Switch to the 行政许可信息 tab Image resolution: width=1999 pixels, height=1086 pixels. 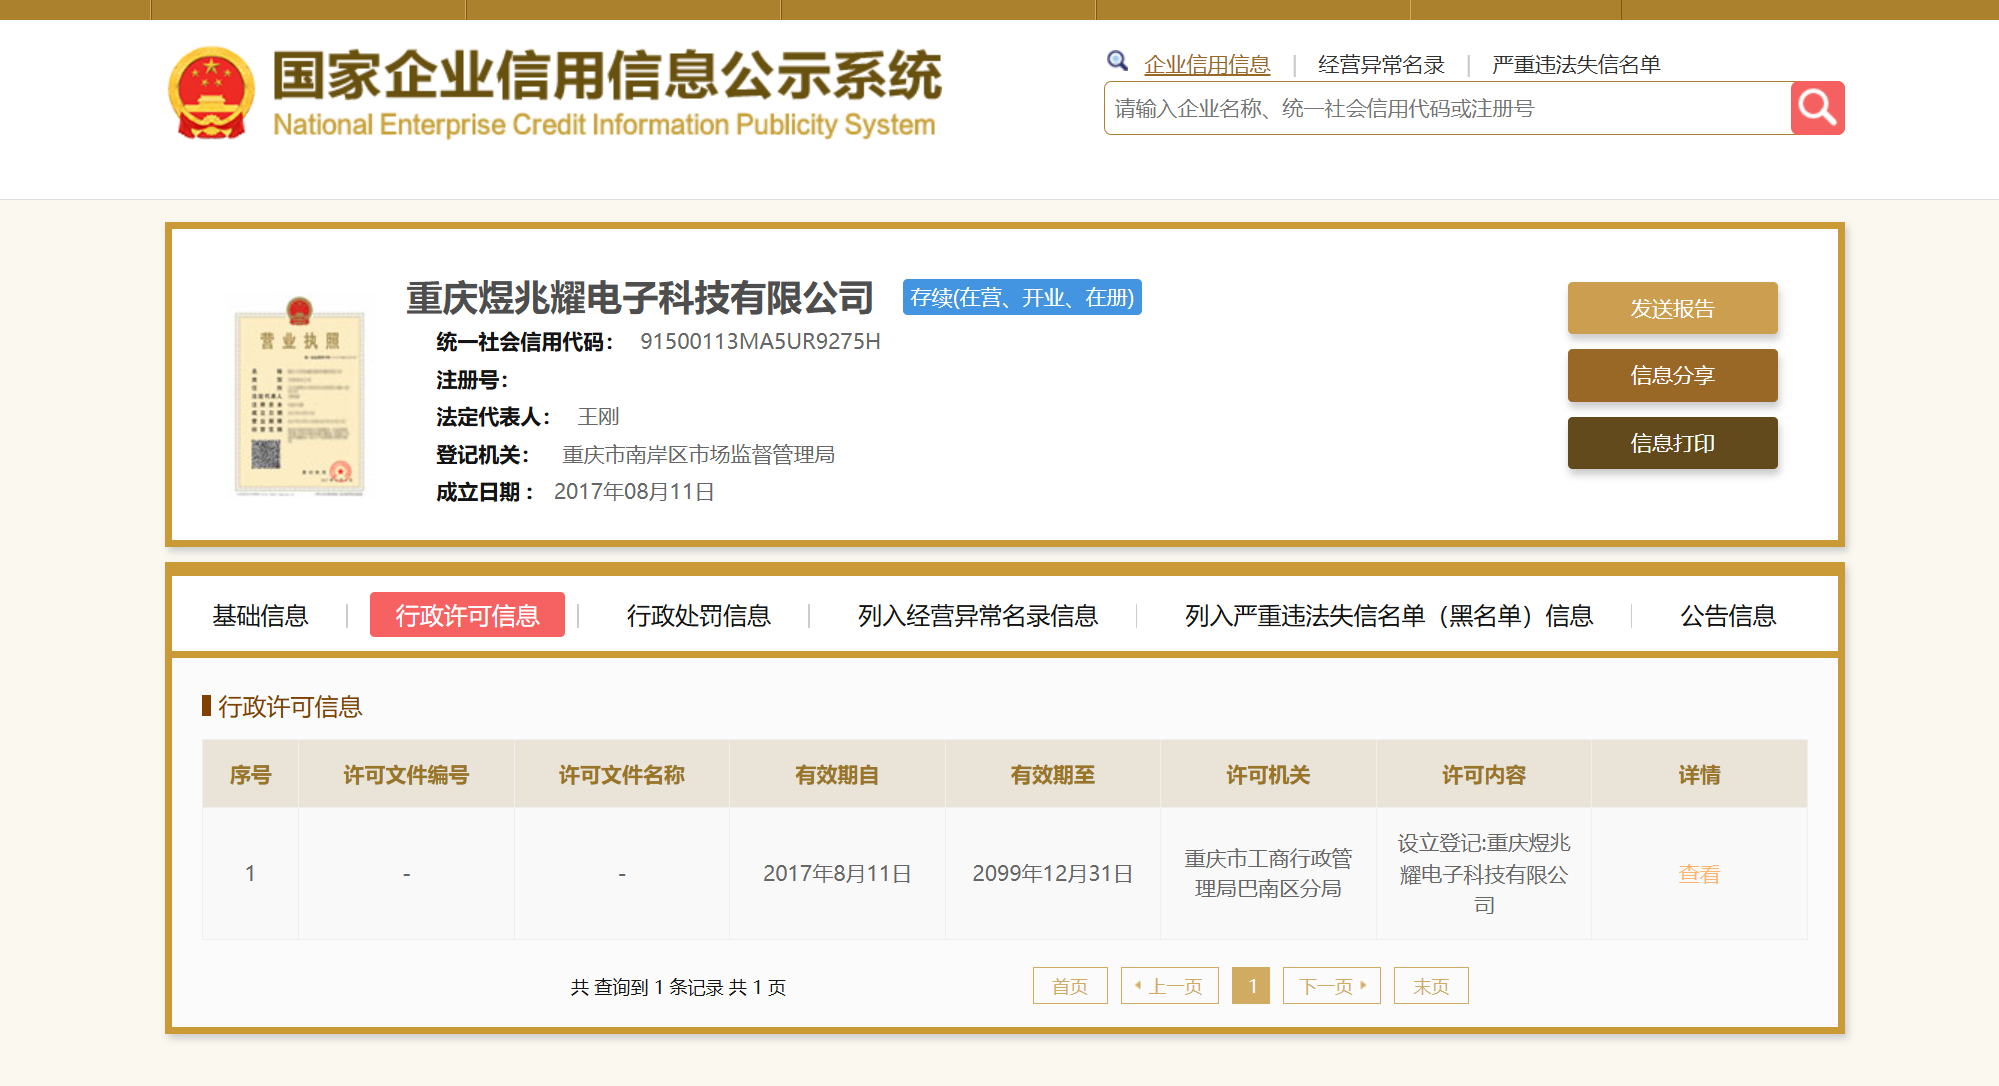click(x=467, y=615)
